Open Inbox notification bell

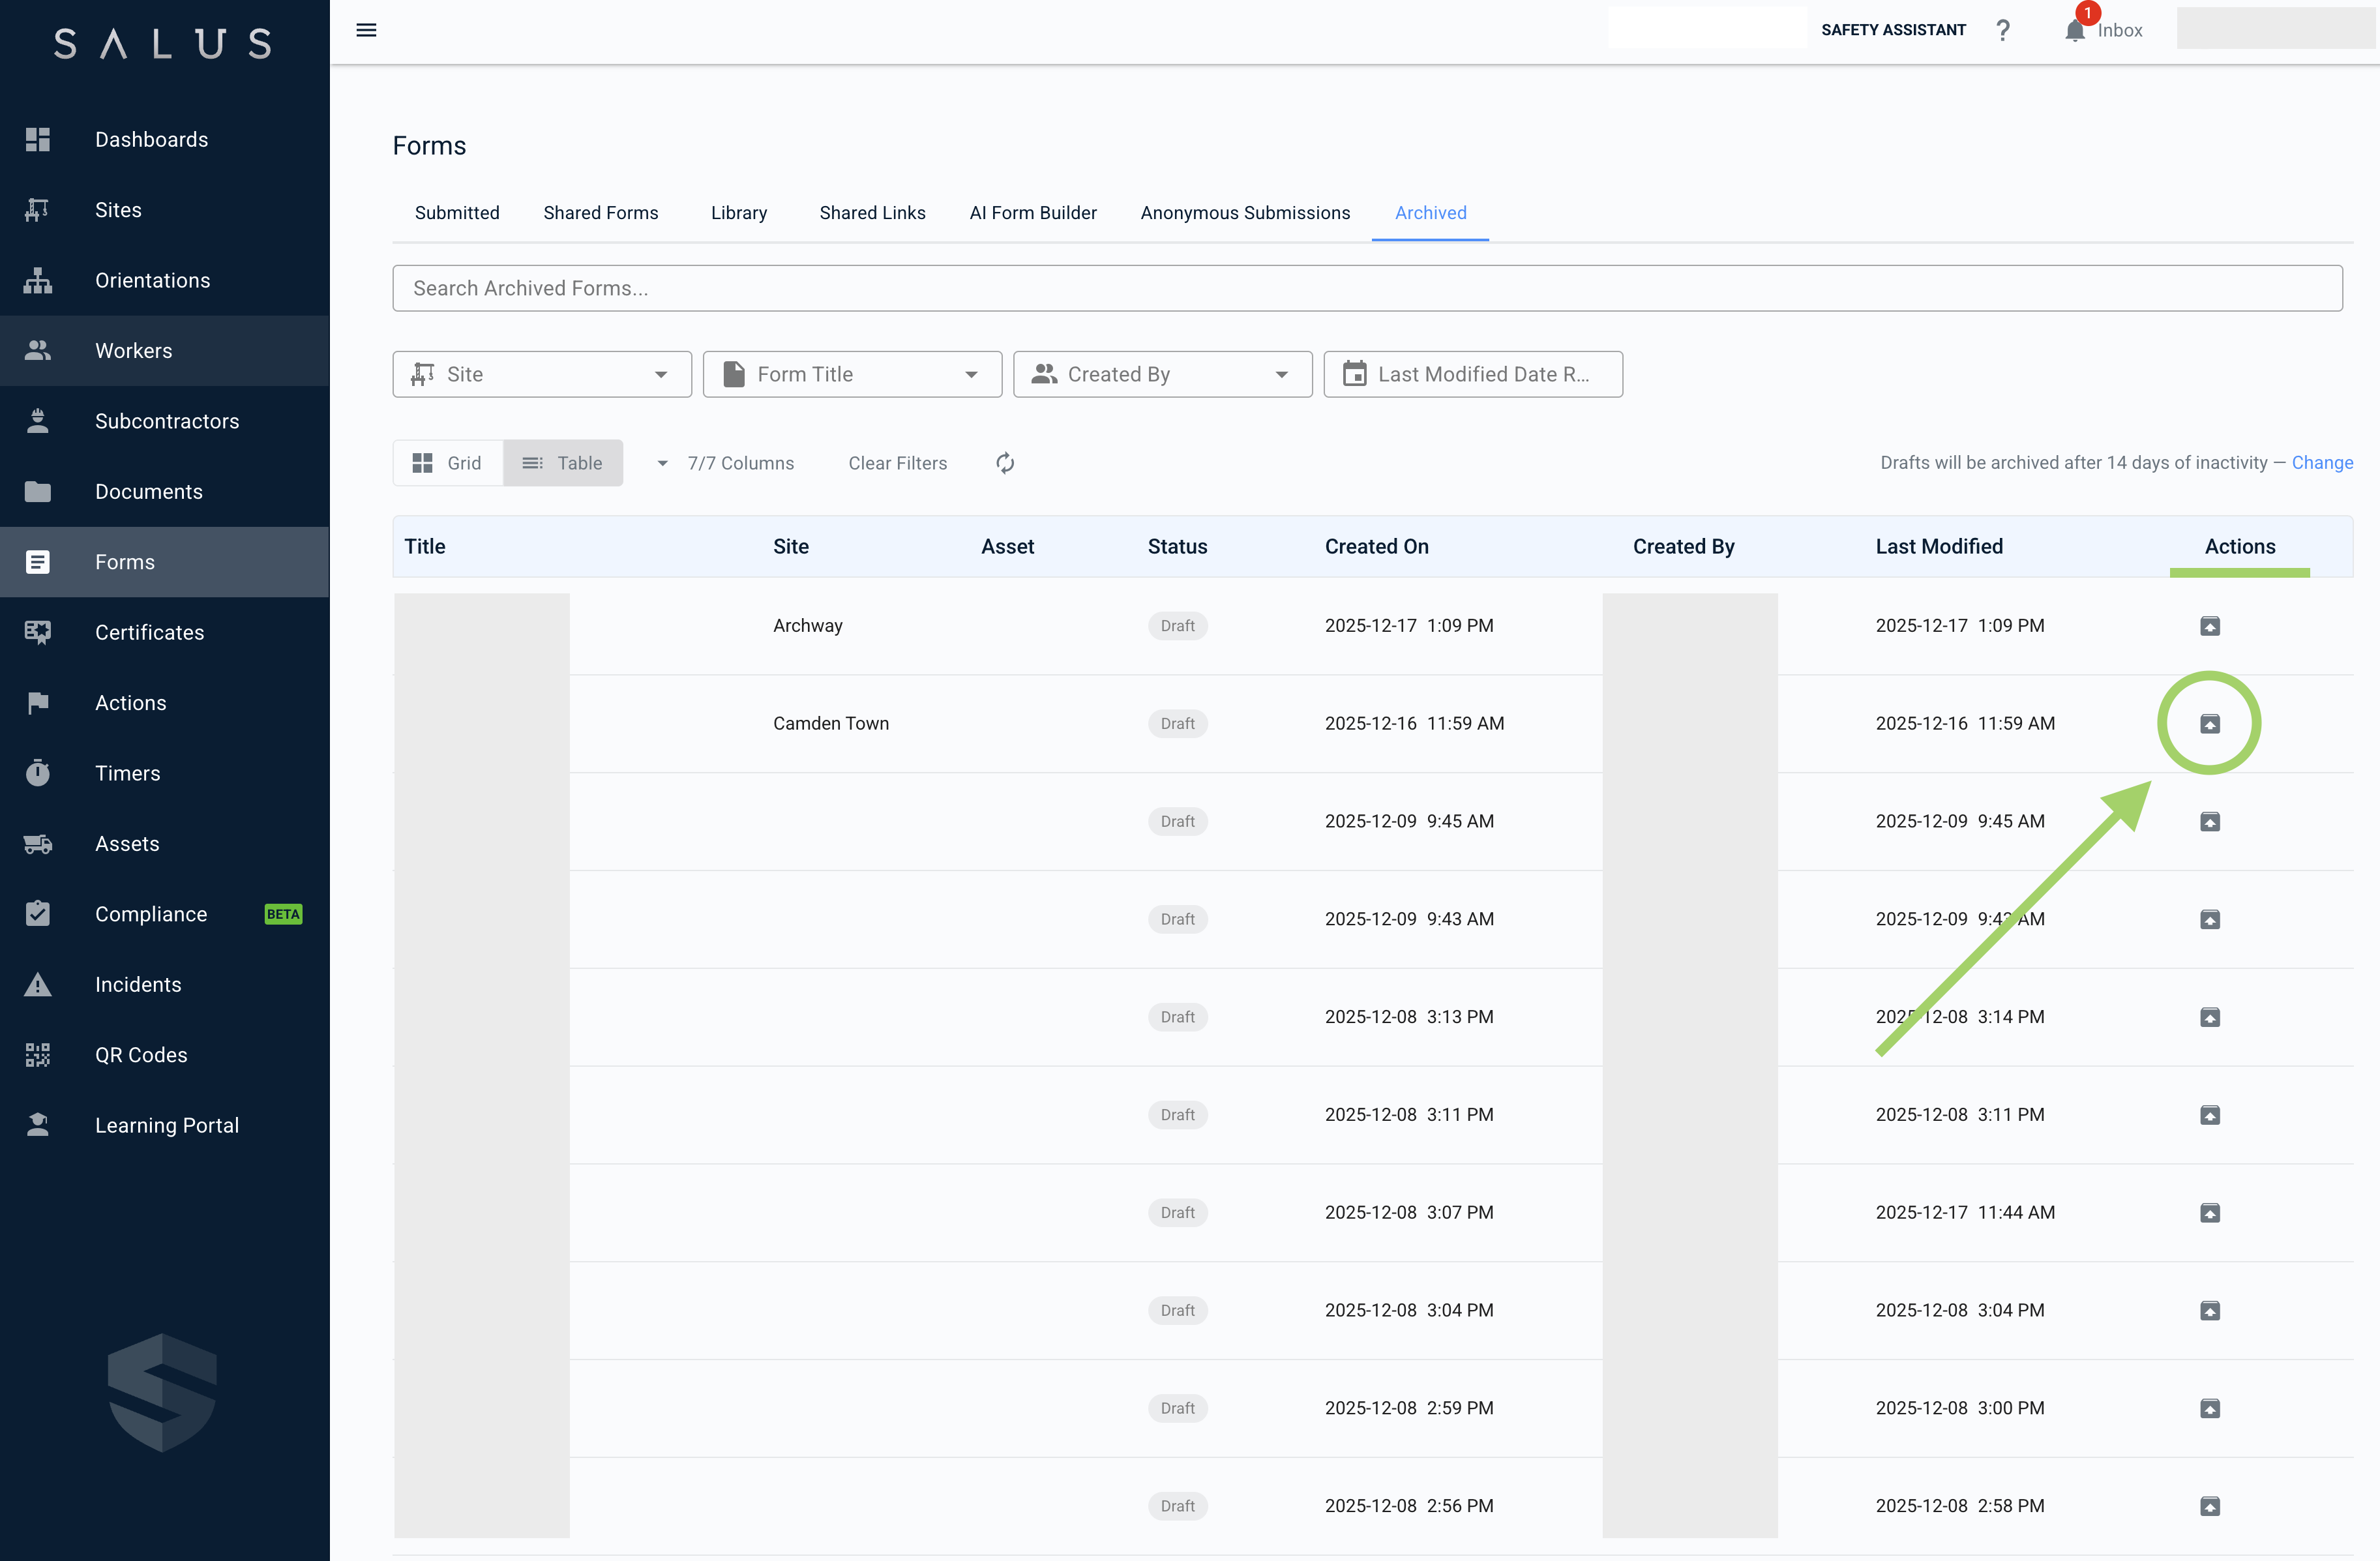pos(2075,31)
